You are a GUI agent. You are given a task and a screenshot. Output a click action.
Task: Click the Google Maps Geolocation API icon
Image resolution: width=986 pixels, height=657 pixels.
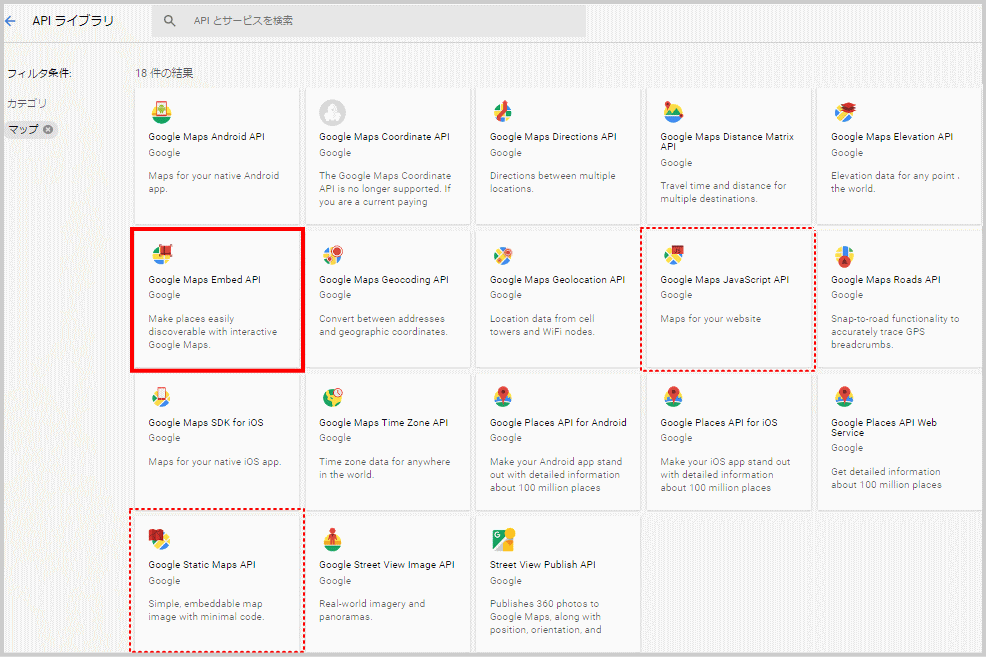[503, 255]
